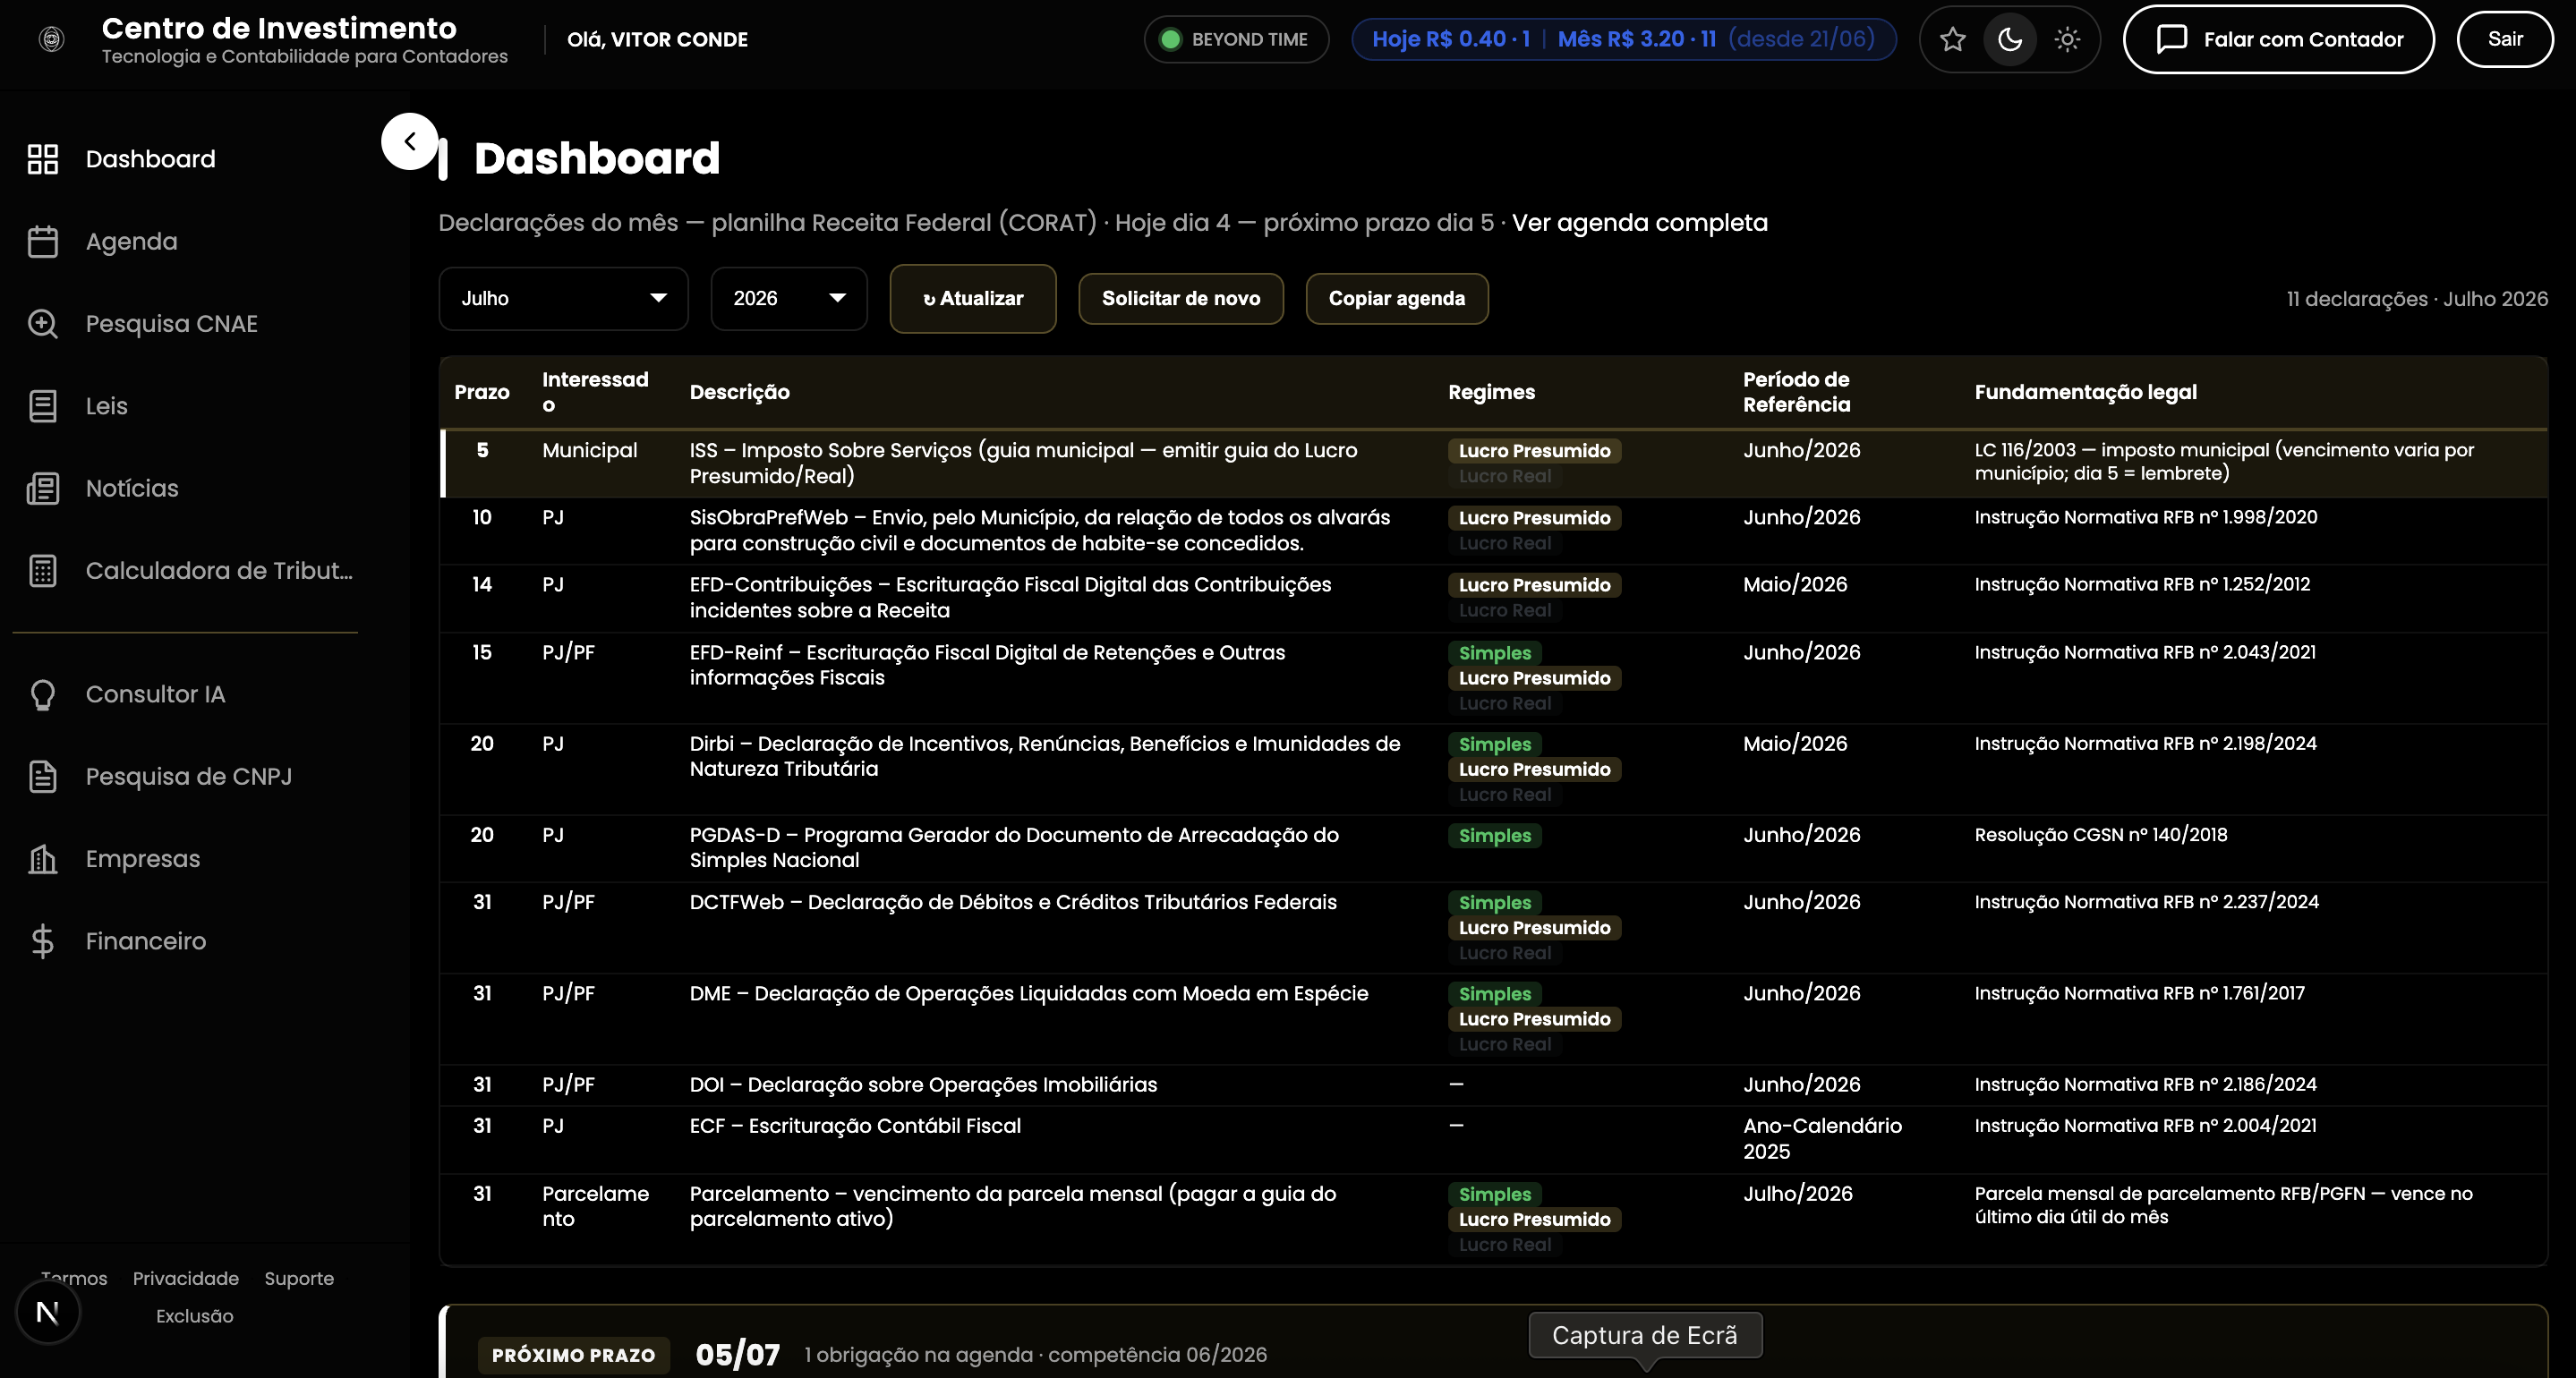Click the Pesquisa de CNPJ file icon
The height and width of the screenshot is (1378, 2576).
tap(42, 777)
